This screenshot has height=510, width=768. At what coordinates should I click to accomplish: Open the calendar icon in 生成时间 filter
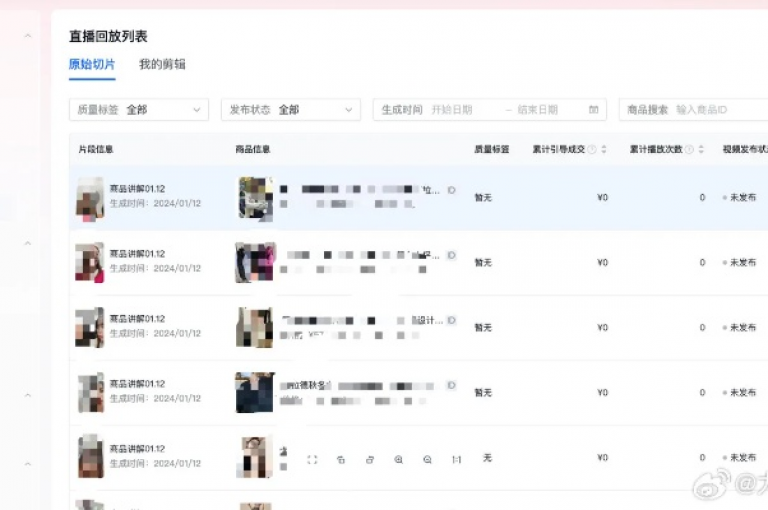pos(594,109)
